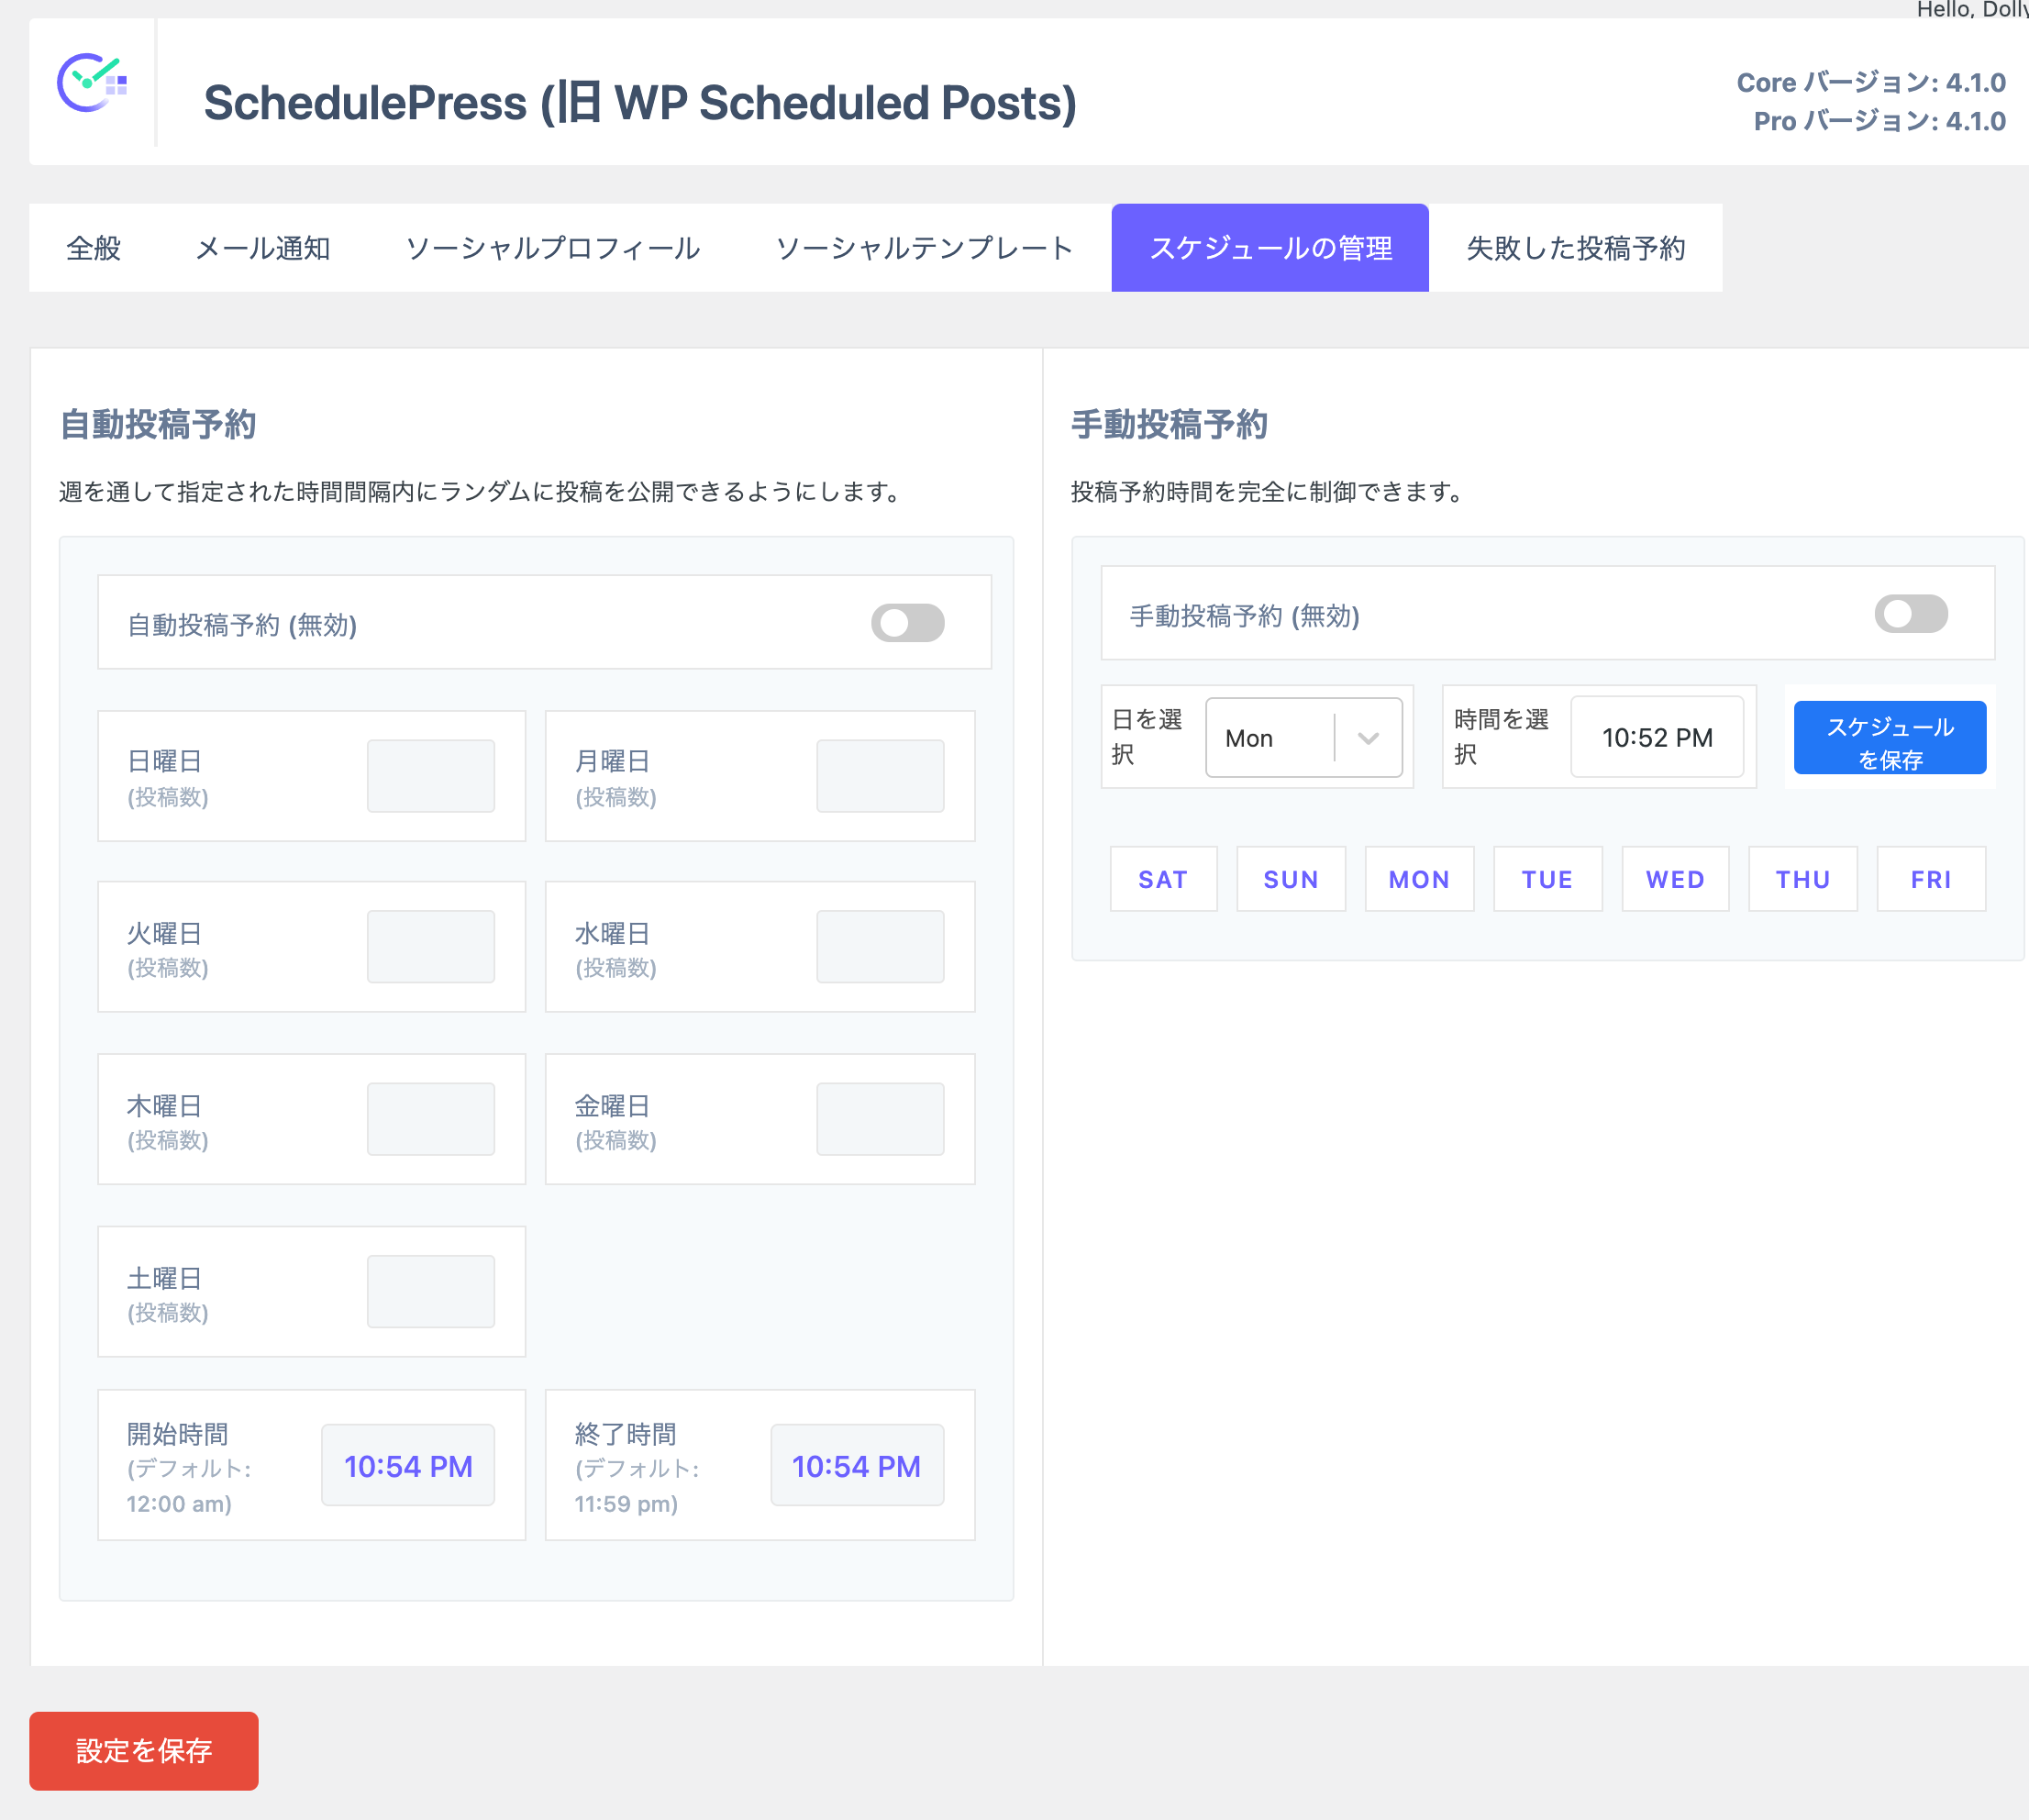Click the SchedulePress page title
2029x1820 pixels.
pos(640,103)
